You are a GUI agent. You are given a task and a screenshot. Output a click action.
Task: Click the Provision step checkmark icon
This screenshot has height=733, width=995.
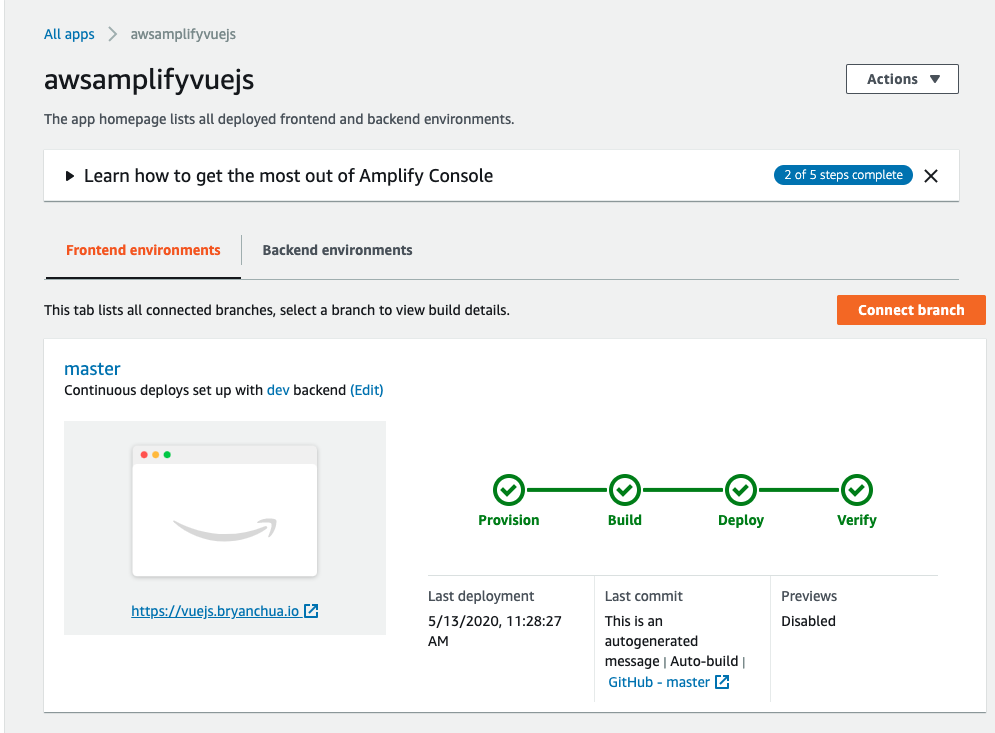(x=509, y=490)
